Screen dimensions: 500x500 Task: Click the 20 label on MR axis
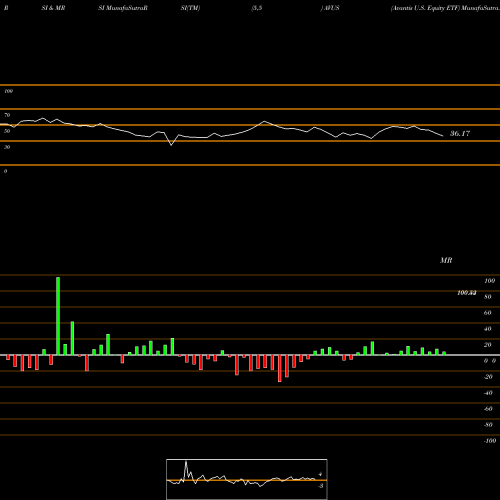(x=488, y=345)
